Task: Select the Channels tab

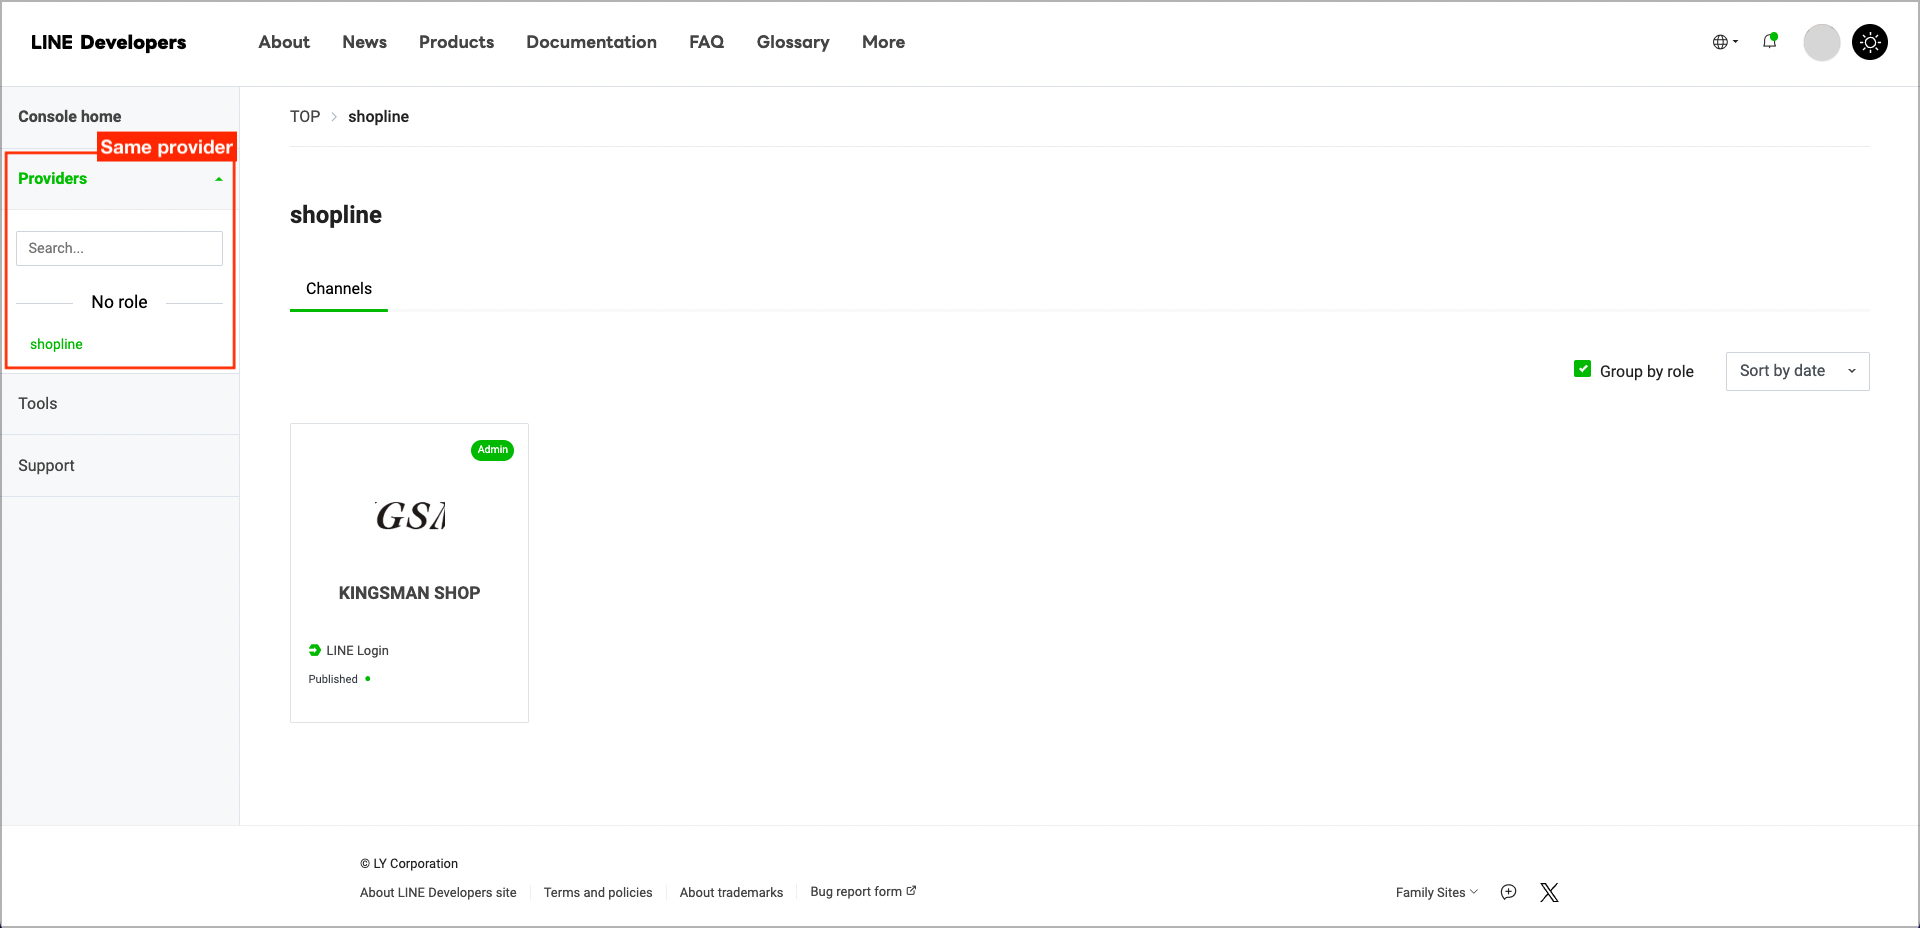Action: click(x=339, y=289)
